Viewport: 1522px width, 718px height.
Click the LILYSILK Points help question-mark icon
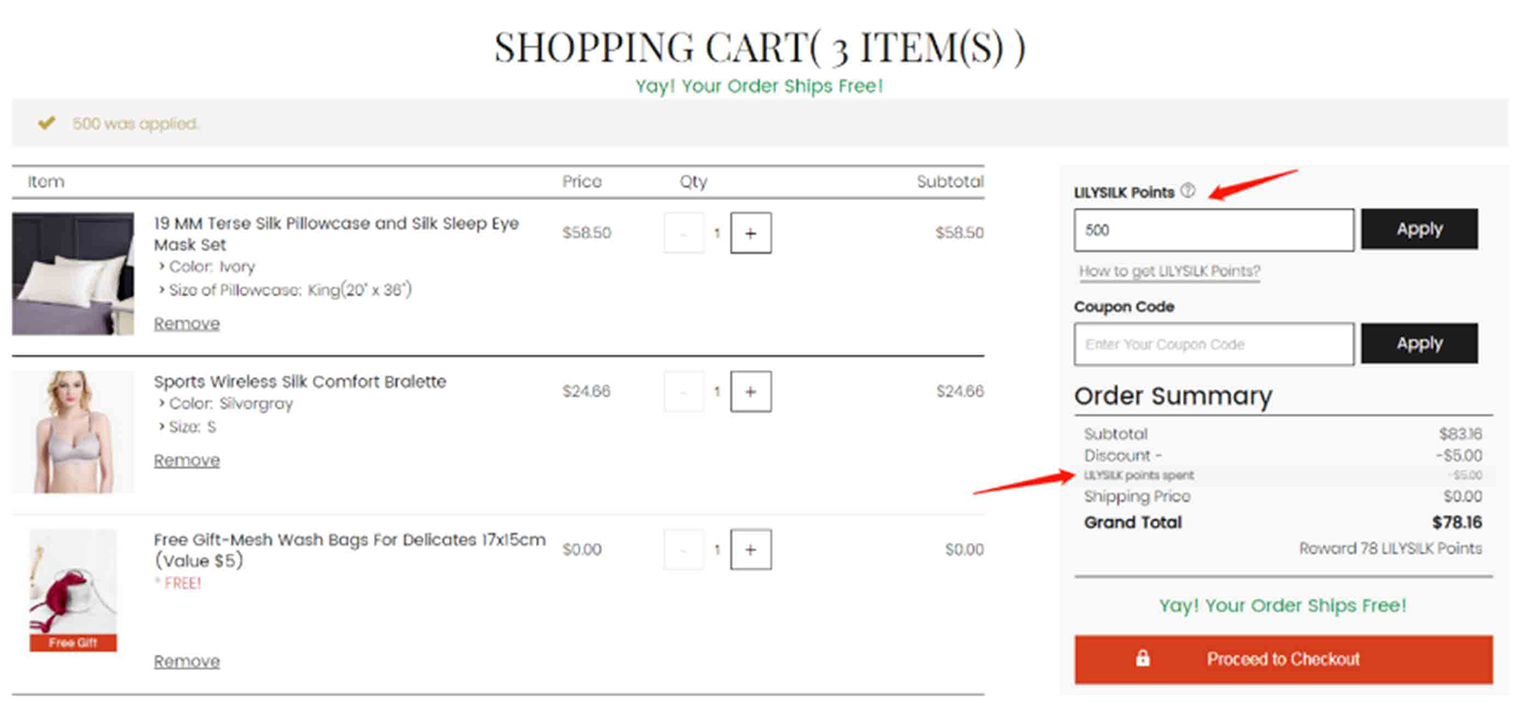point(1187,191)
